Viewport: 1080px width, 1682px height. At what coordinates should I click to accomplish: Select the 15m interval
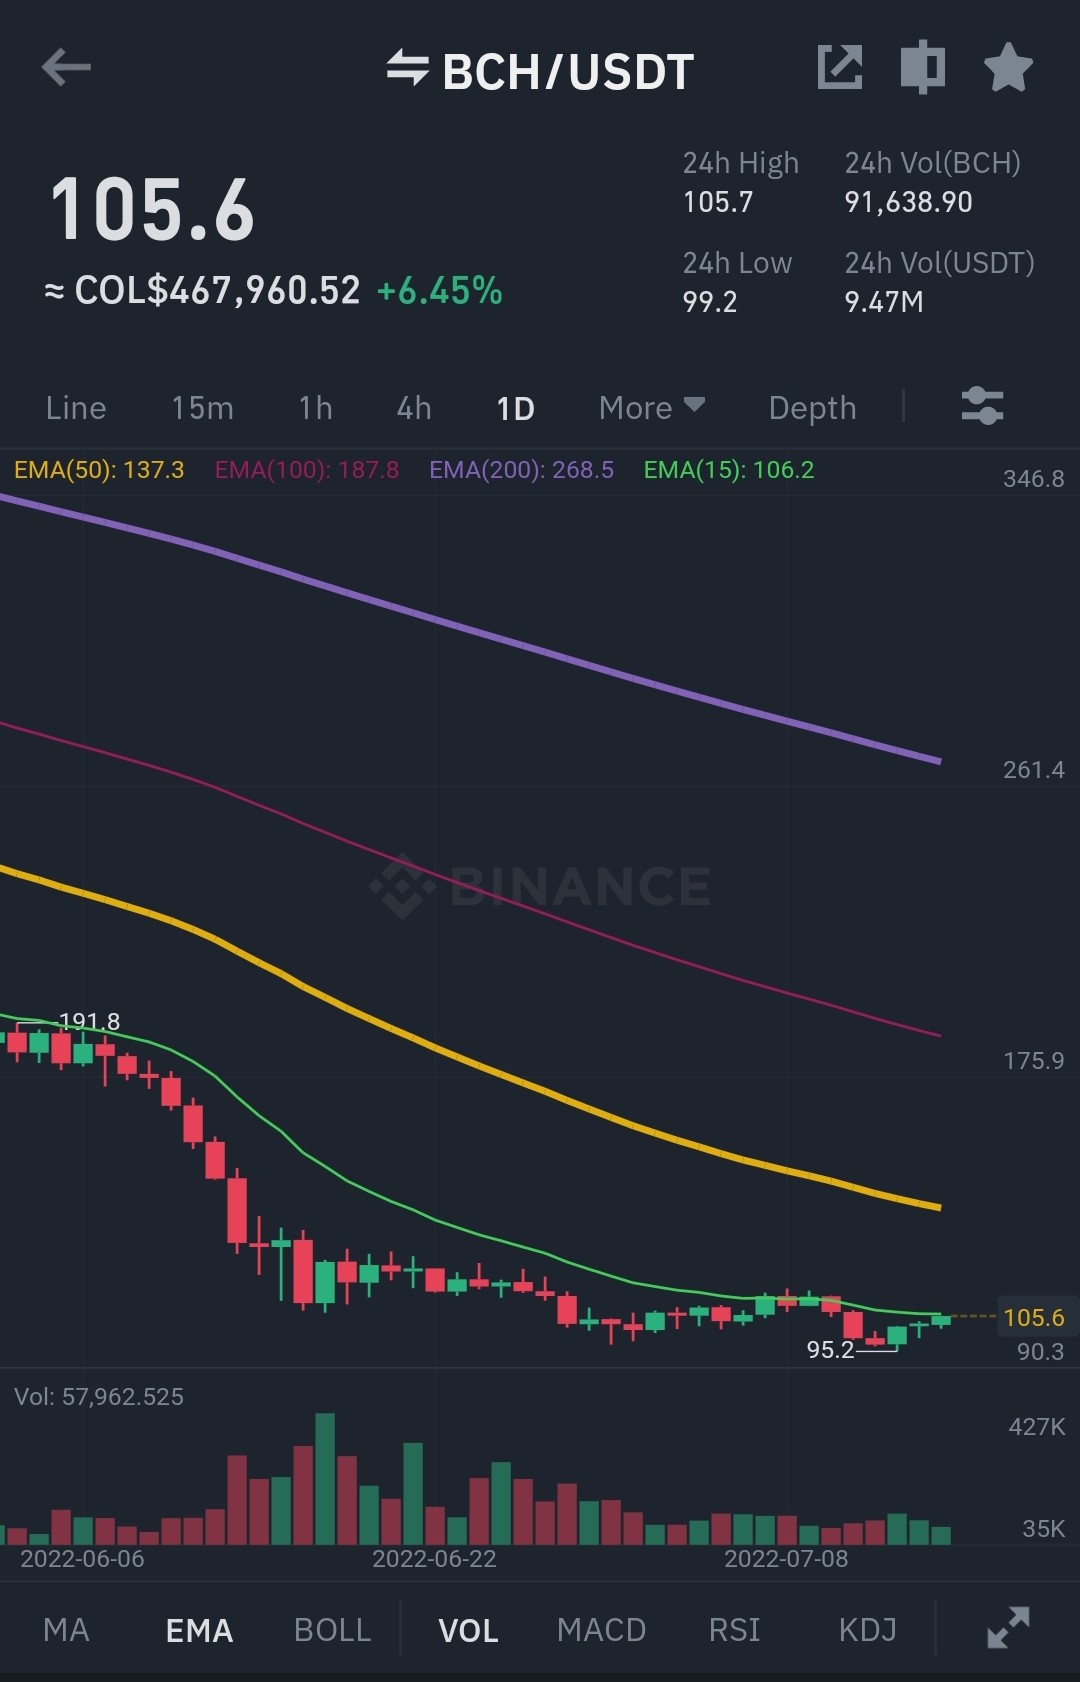(202, 408)
